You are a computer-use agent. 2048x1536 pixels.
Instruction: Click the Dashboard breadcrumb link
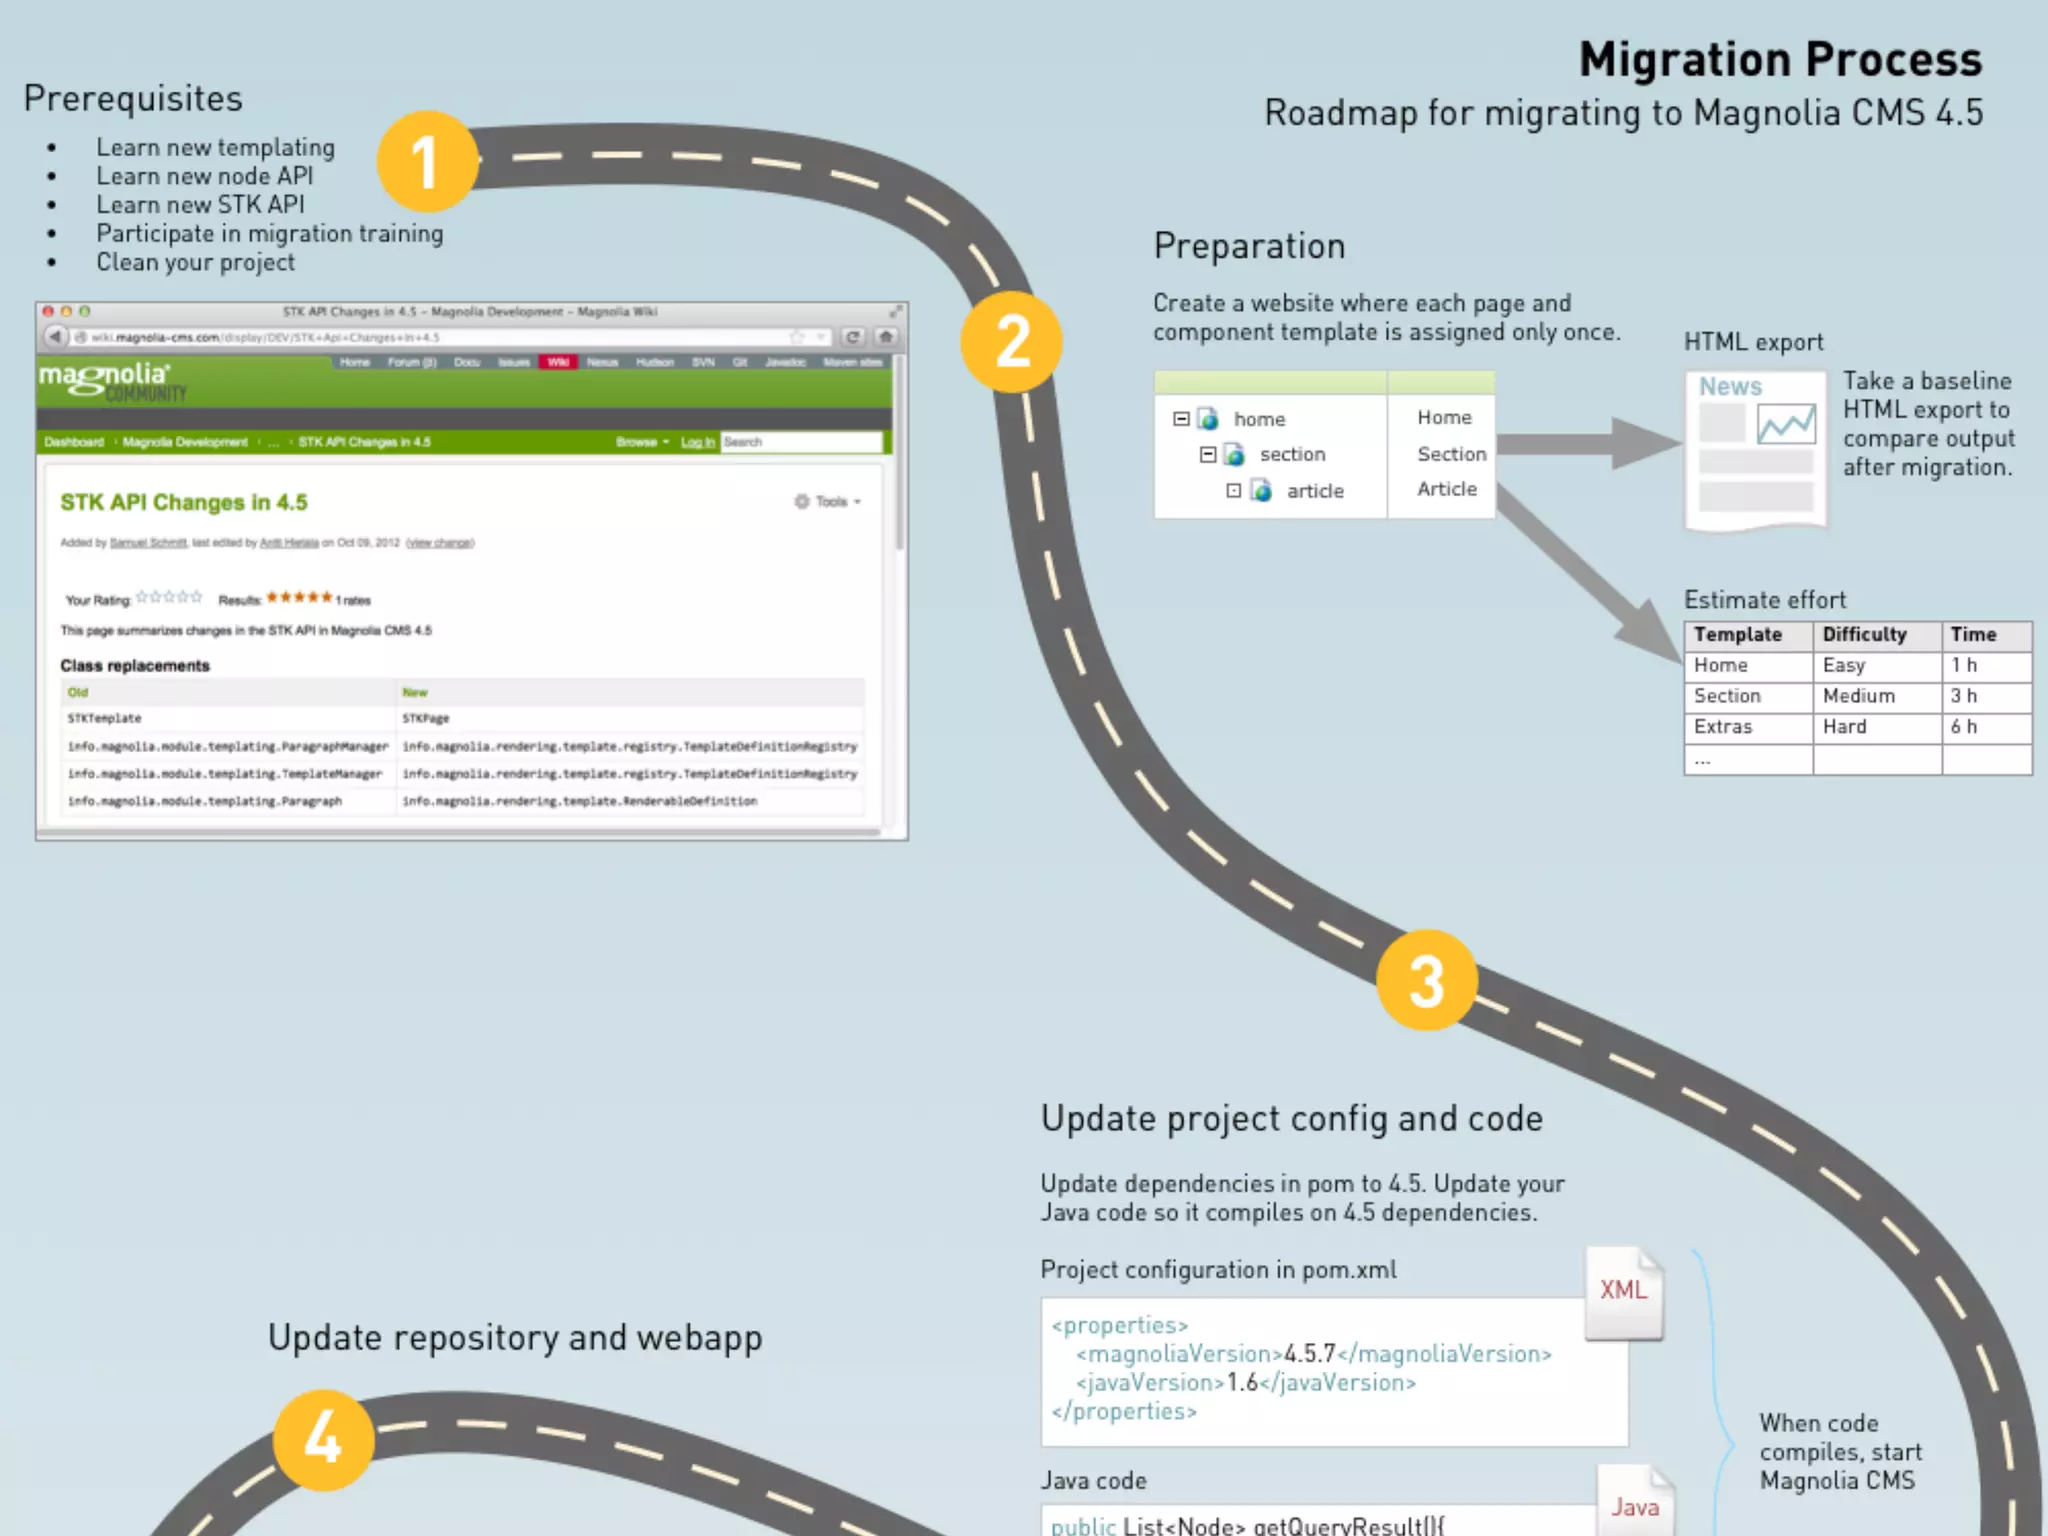pos(74,442)
